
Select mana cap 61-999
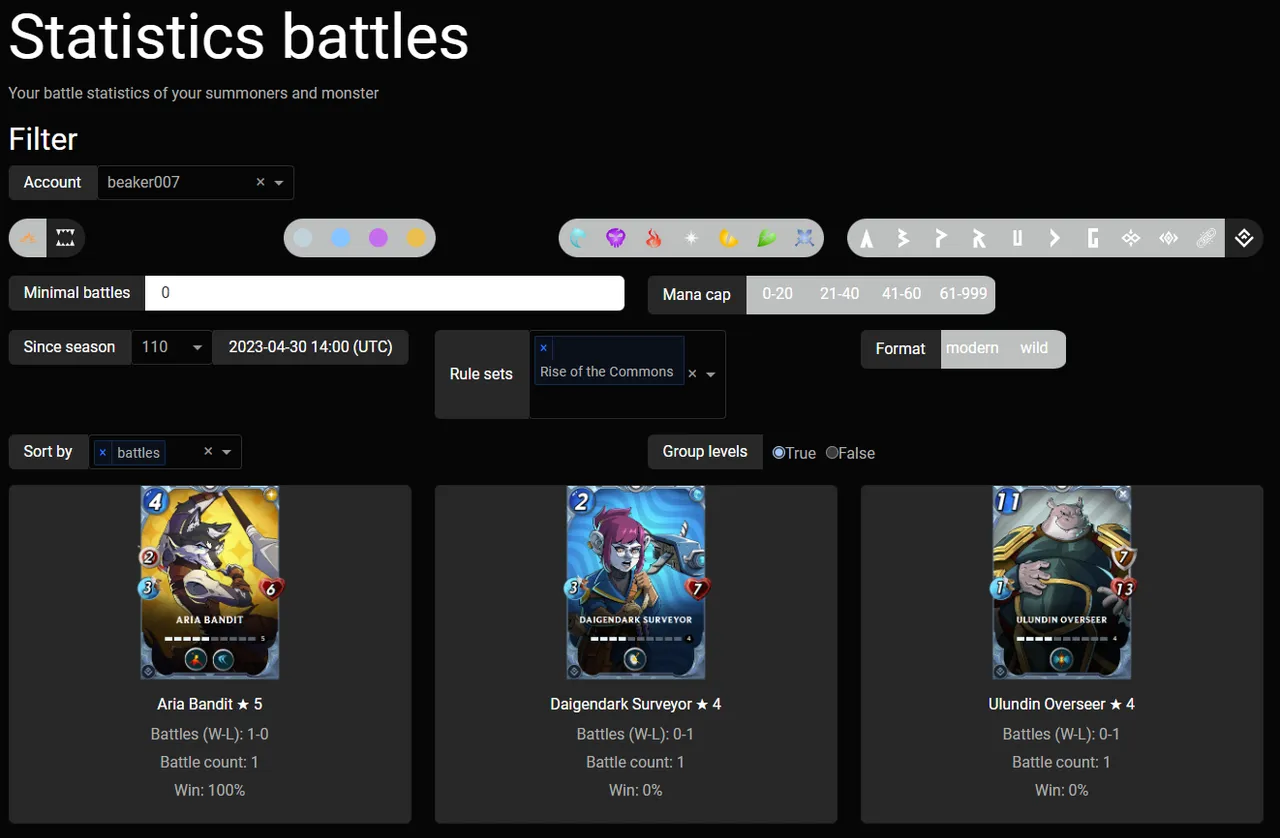pos(963,293)
